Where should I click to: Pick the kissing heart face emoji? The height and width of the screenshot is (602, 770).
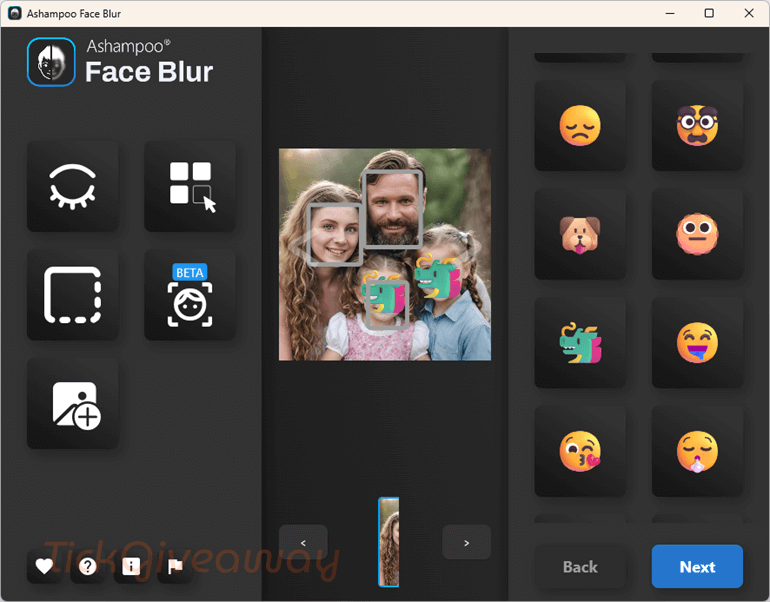coord(580,452)
